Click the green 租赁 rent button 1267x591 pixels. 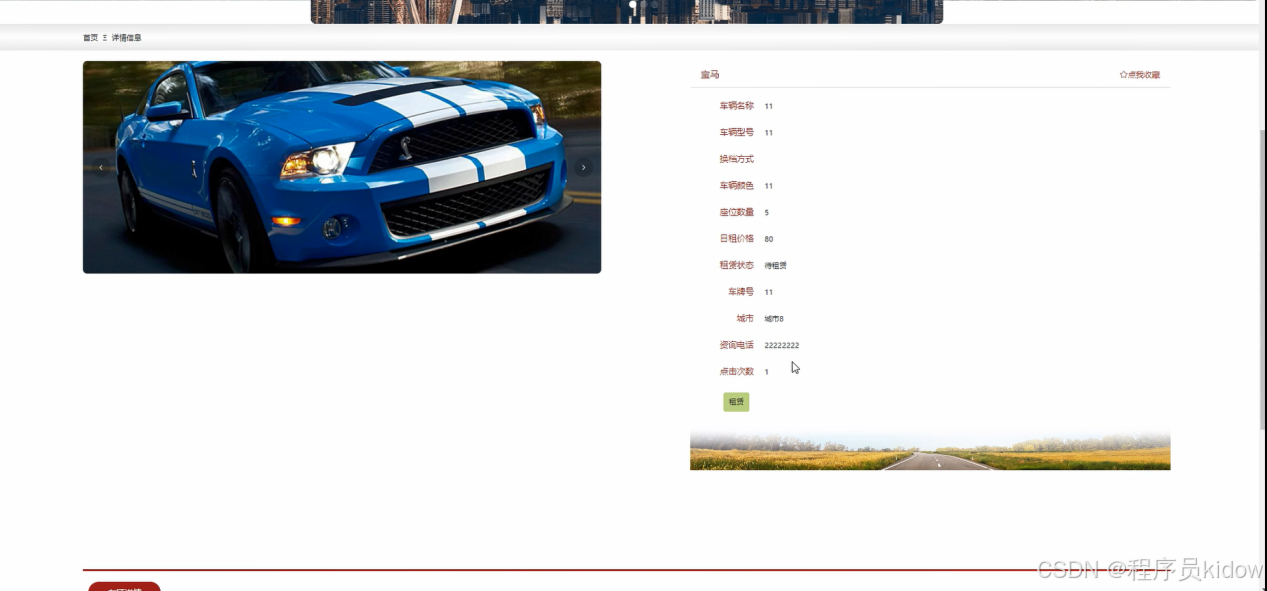click(736, 402)
